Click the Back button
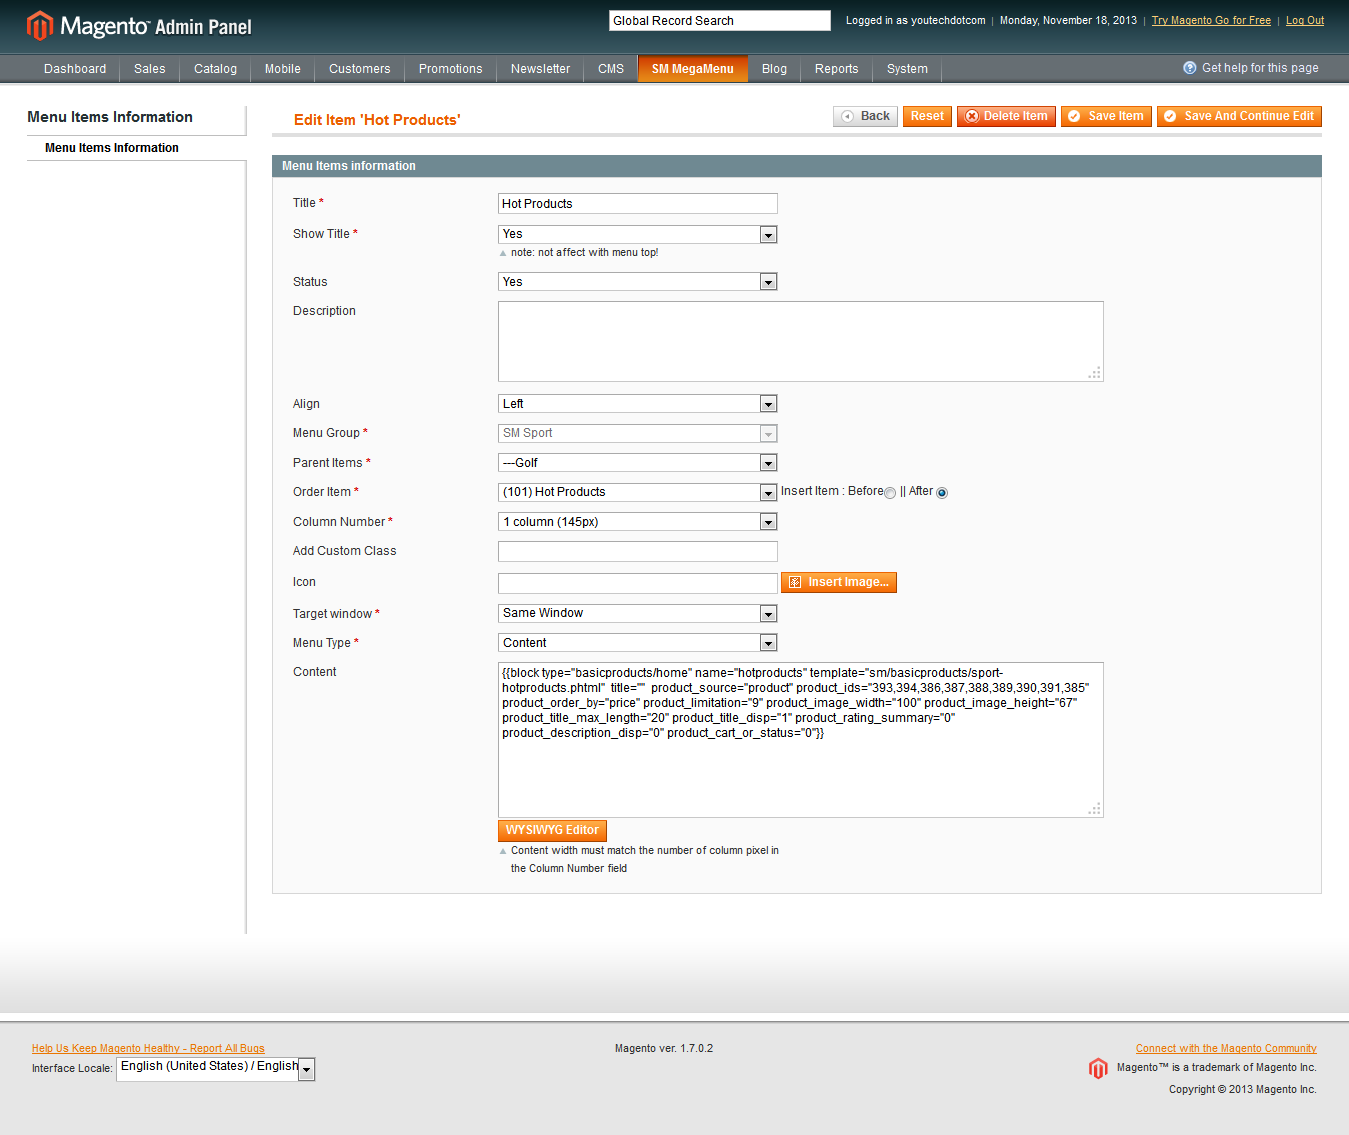This screenshot has width=1349, height=1135. pos(866,116)
